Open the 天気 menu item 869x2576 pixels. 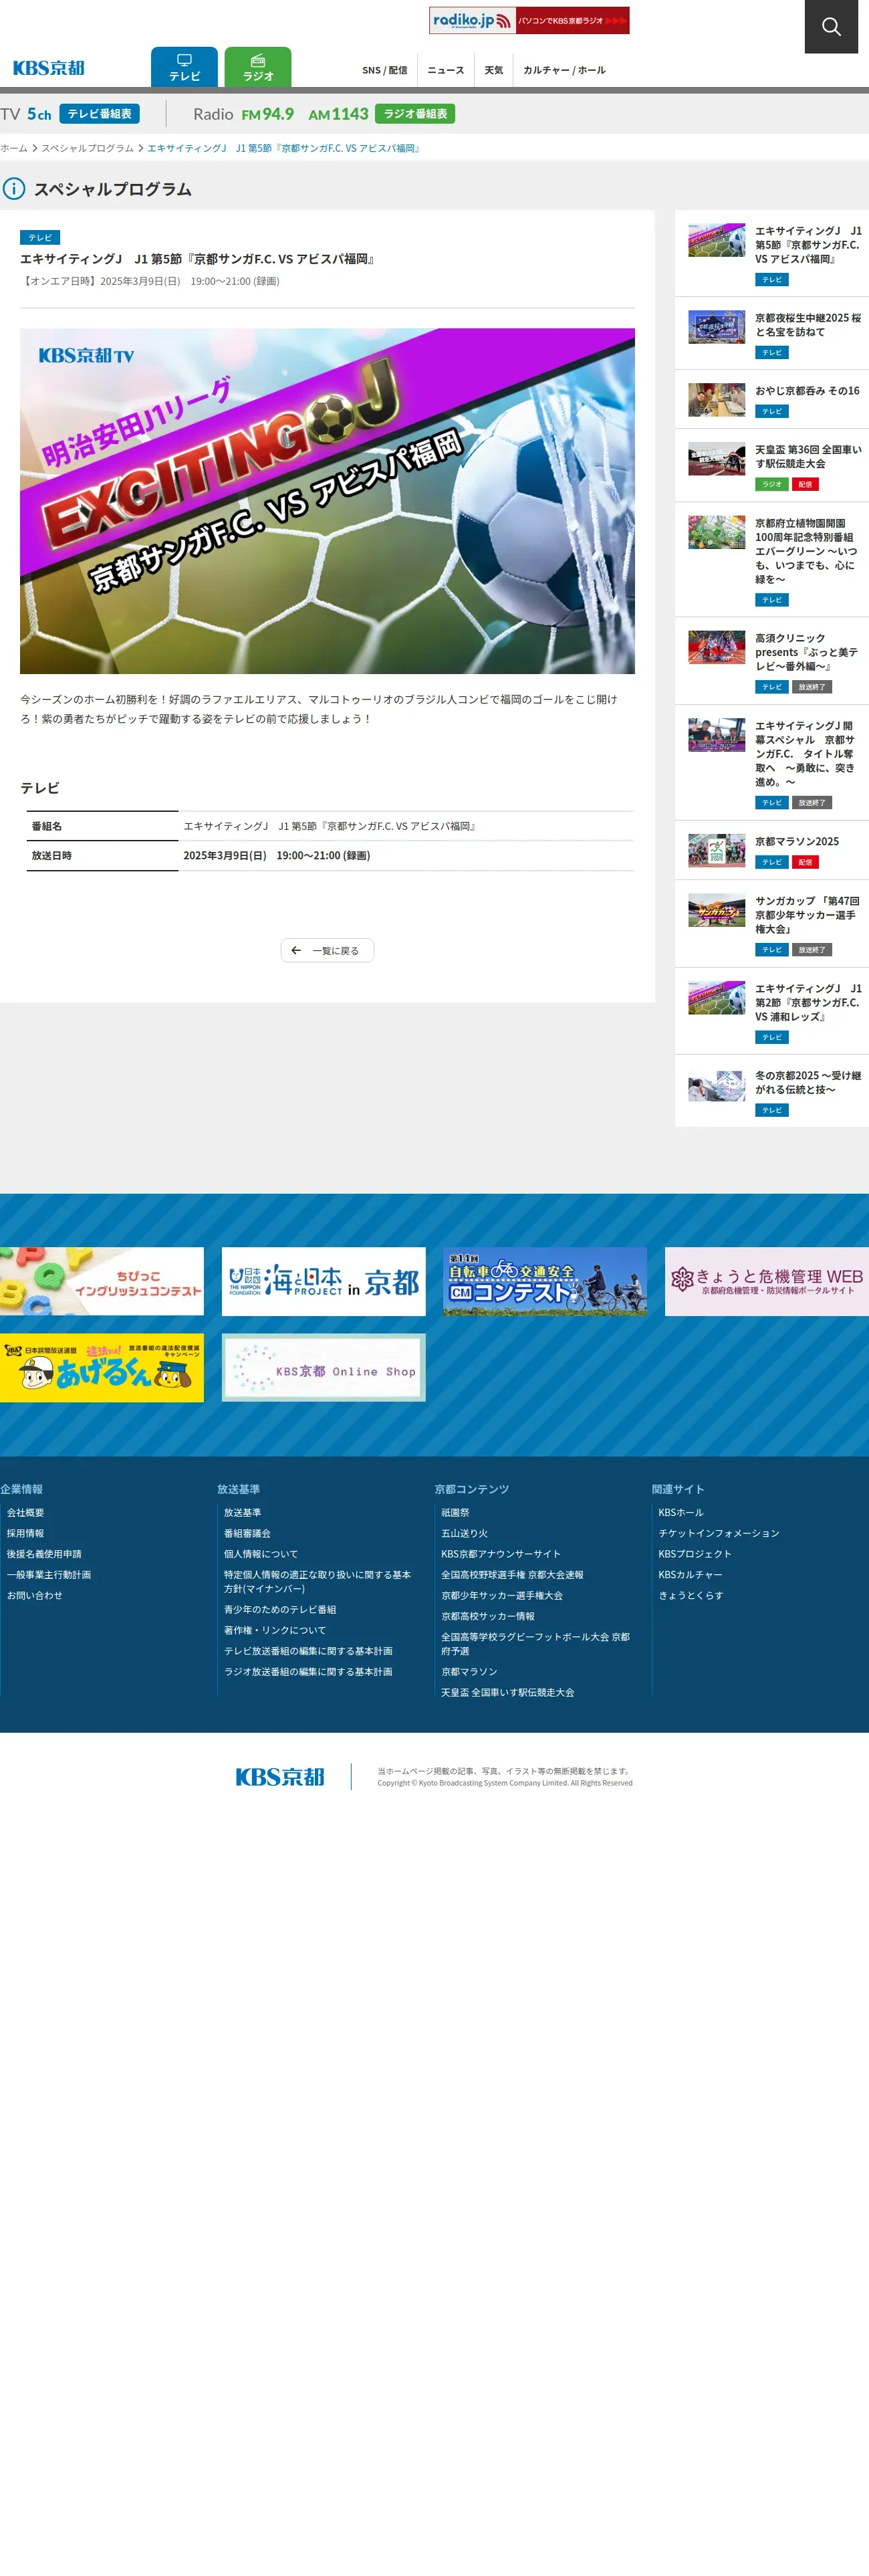coord(494,70)
